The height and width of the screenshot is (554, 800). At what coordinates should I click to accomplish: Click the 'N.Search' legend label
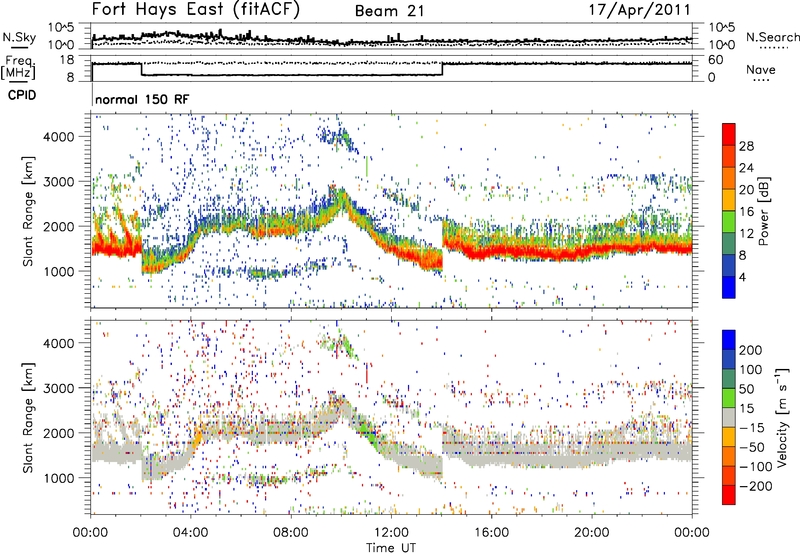click(772, 37)
